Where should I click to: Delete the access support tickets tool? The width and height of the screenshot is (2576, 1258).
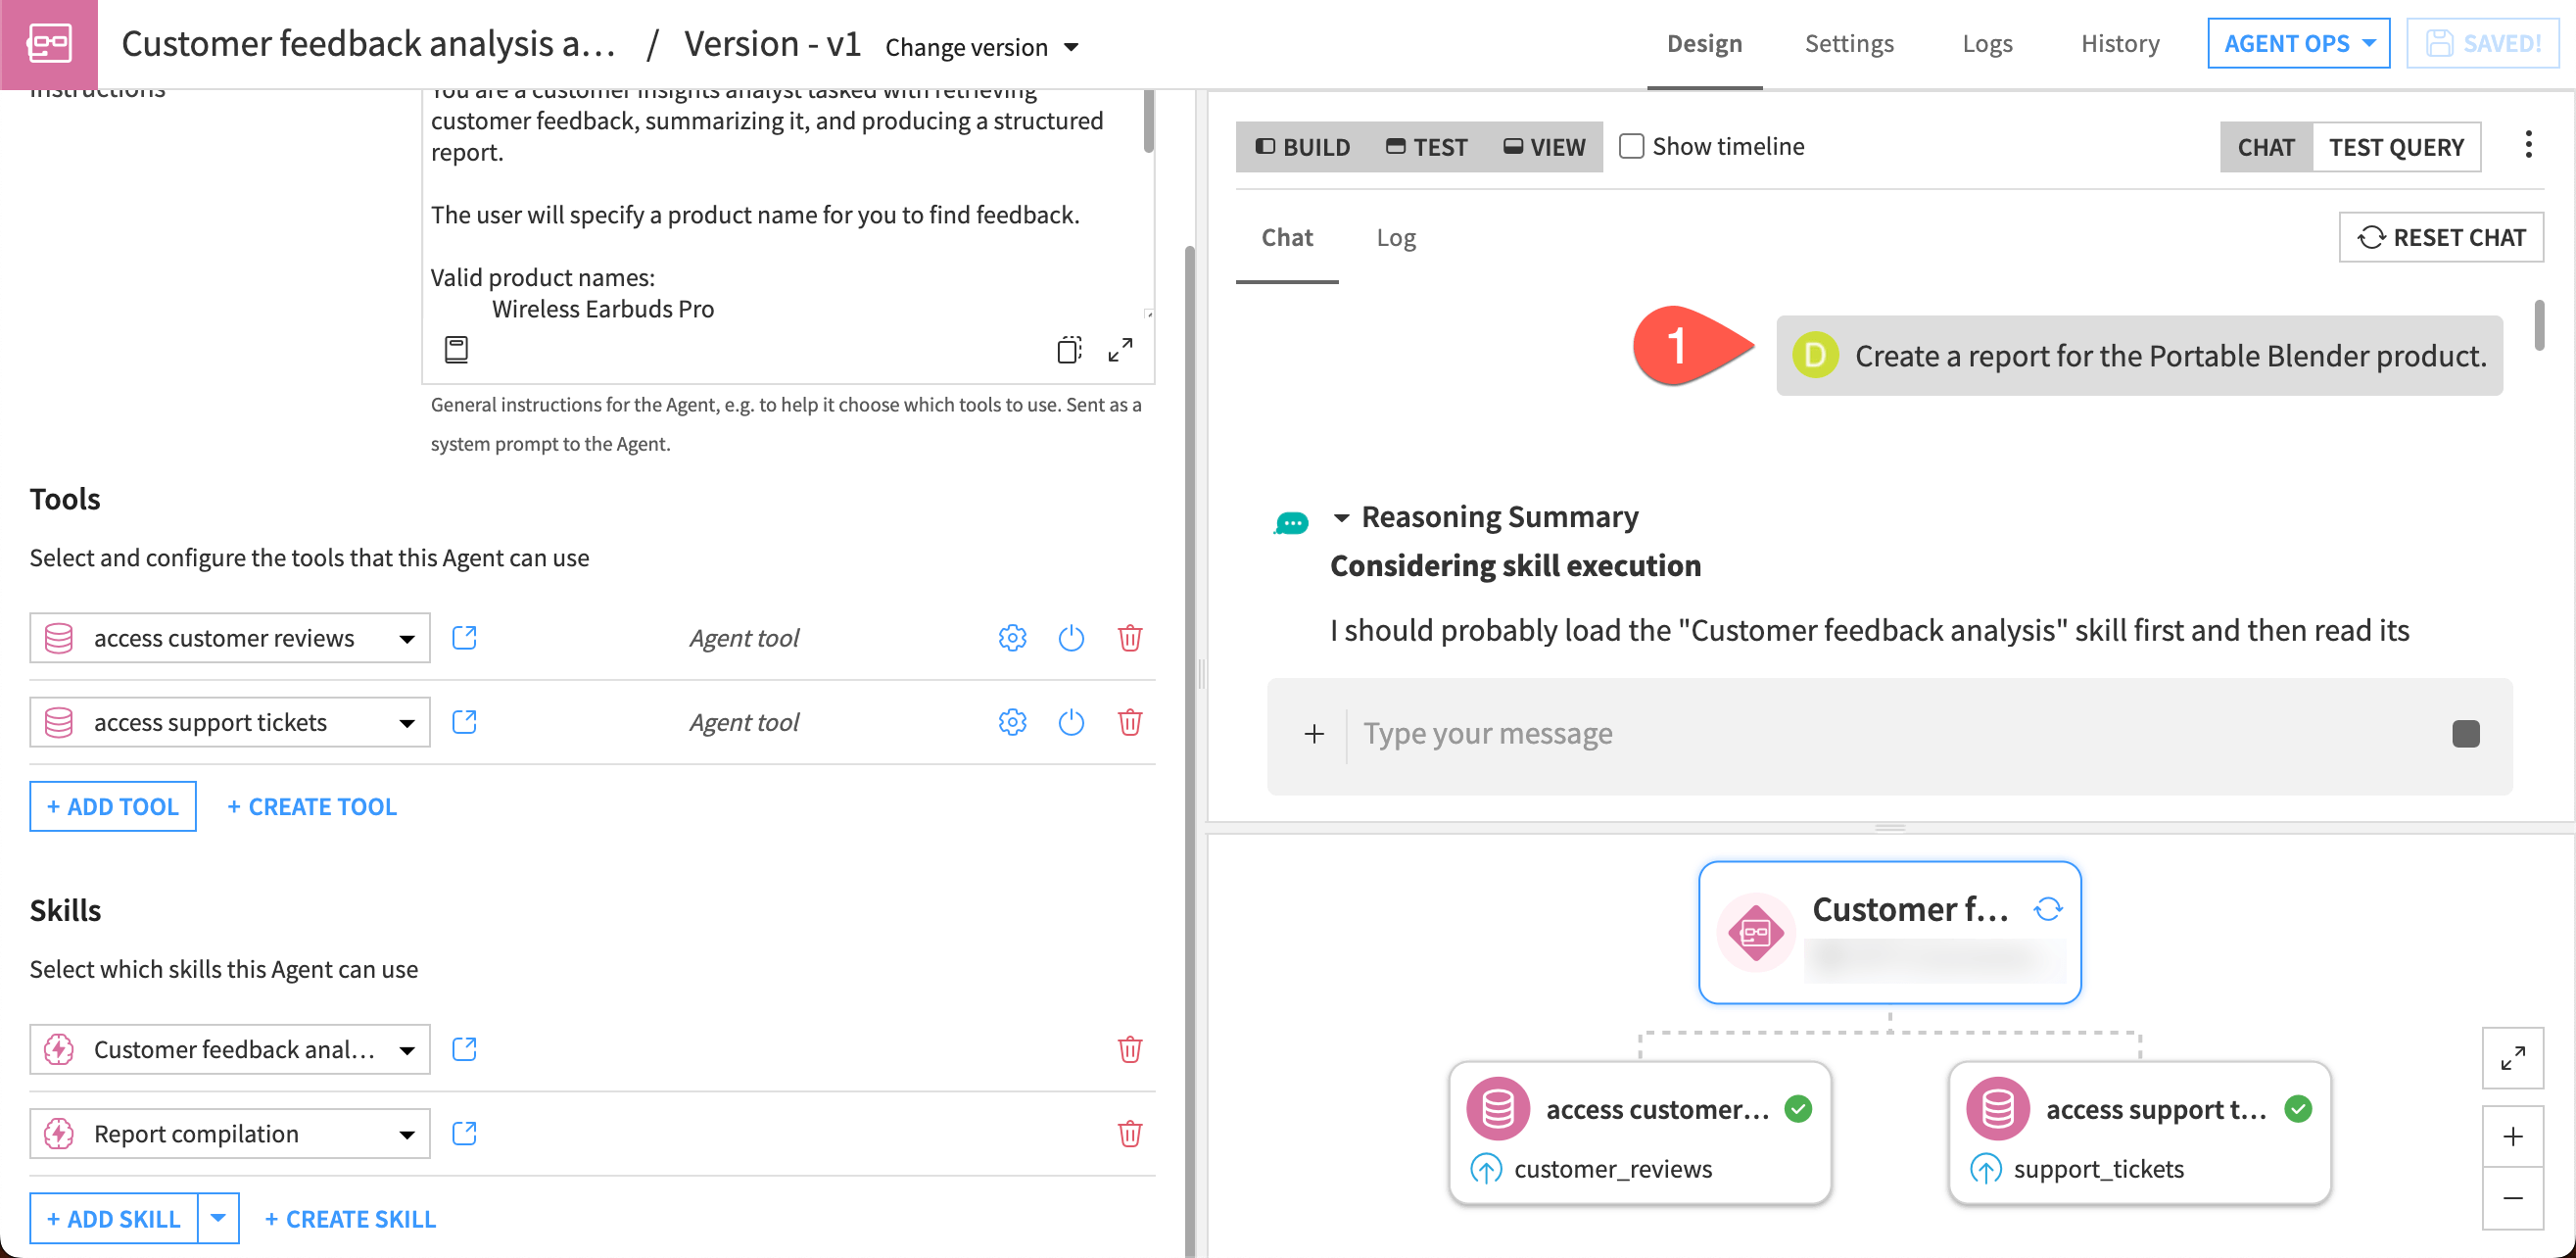click(x=1129, y=721)
